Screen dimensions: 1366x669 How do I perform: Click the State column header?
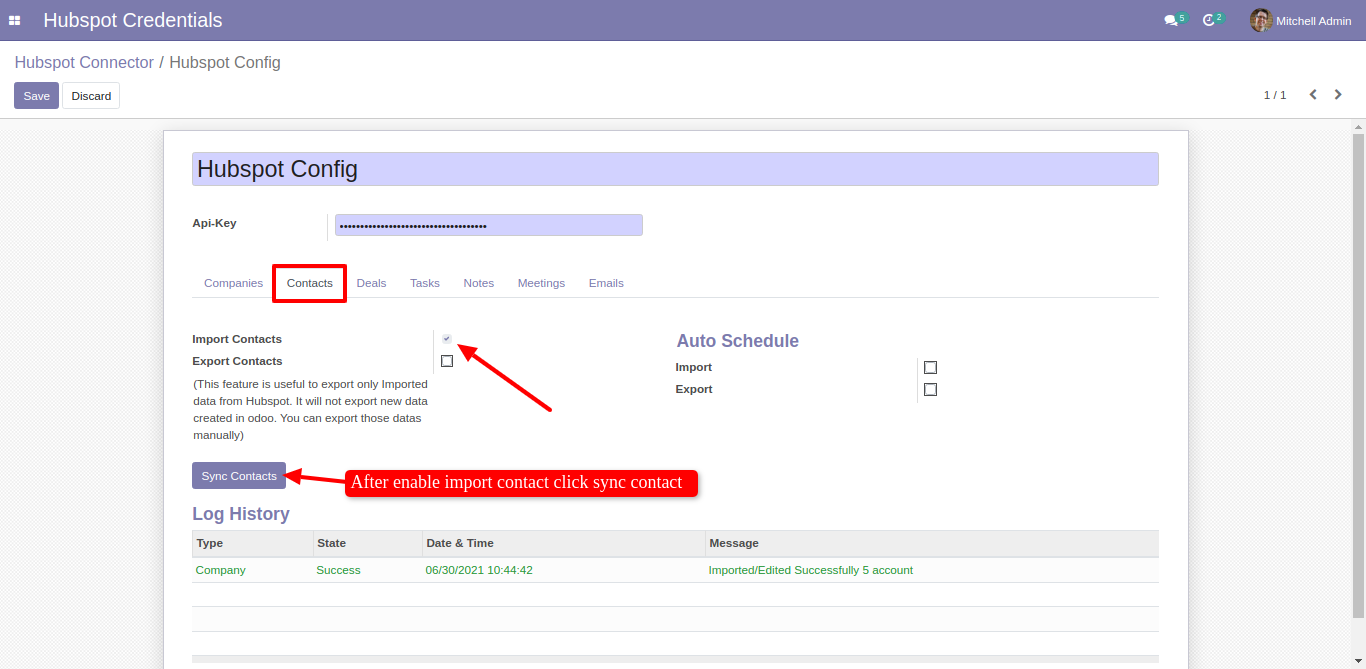368,543
